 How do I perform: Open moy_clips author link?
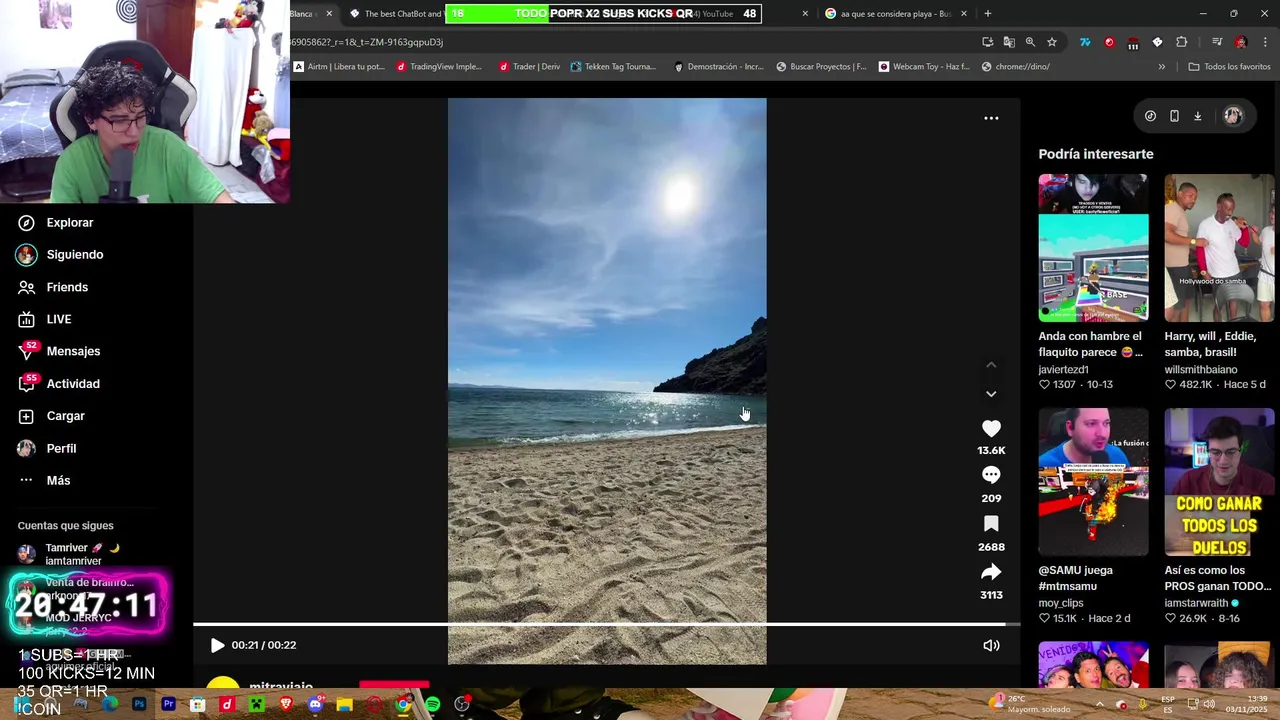point(1061,603)
